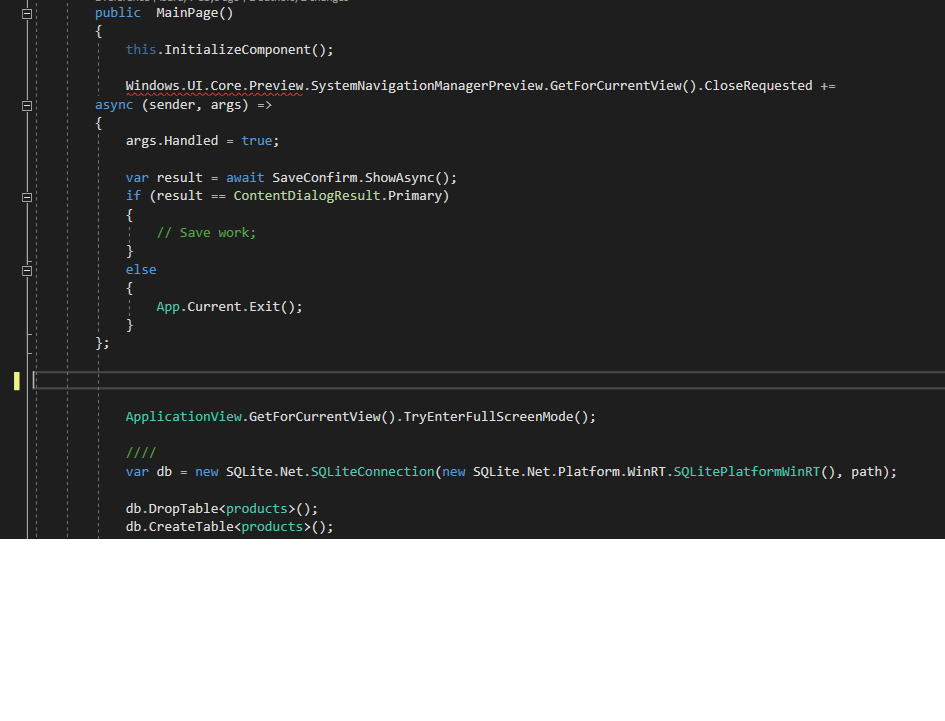This screenshot has width=945, height=721.
Task: Collapse the else block
Action: click(27, 271)
